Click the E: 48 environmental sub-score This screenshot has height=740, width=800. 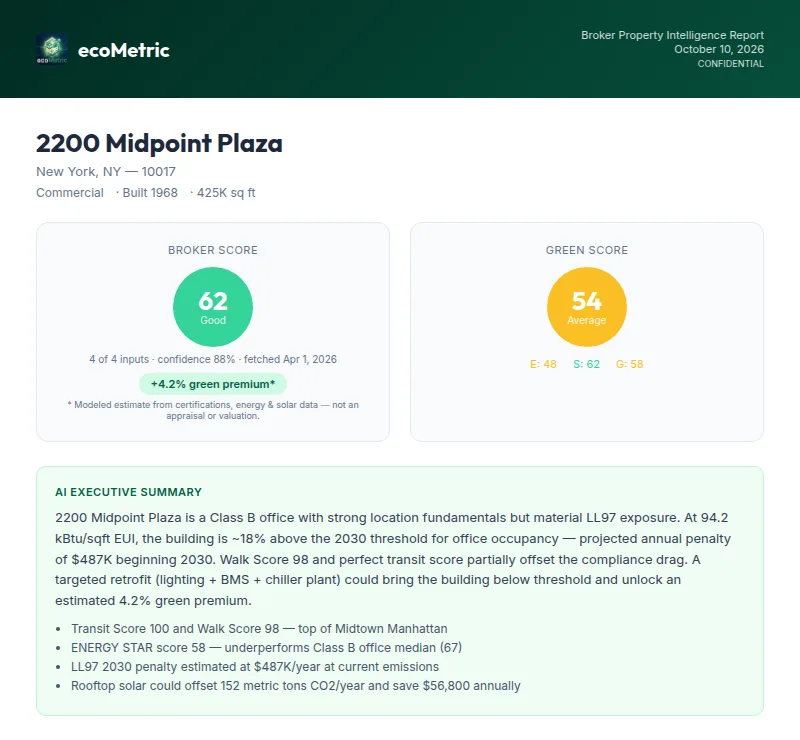(543, 364)
